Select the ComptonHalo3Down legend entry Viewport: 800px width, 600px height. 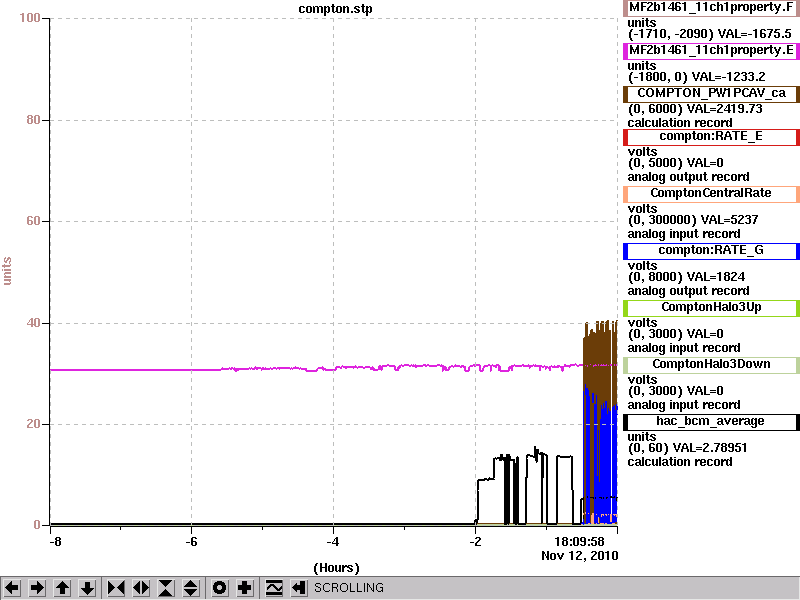click(x=711, y=365)
